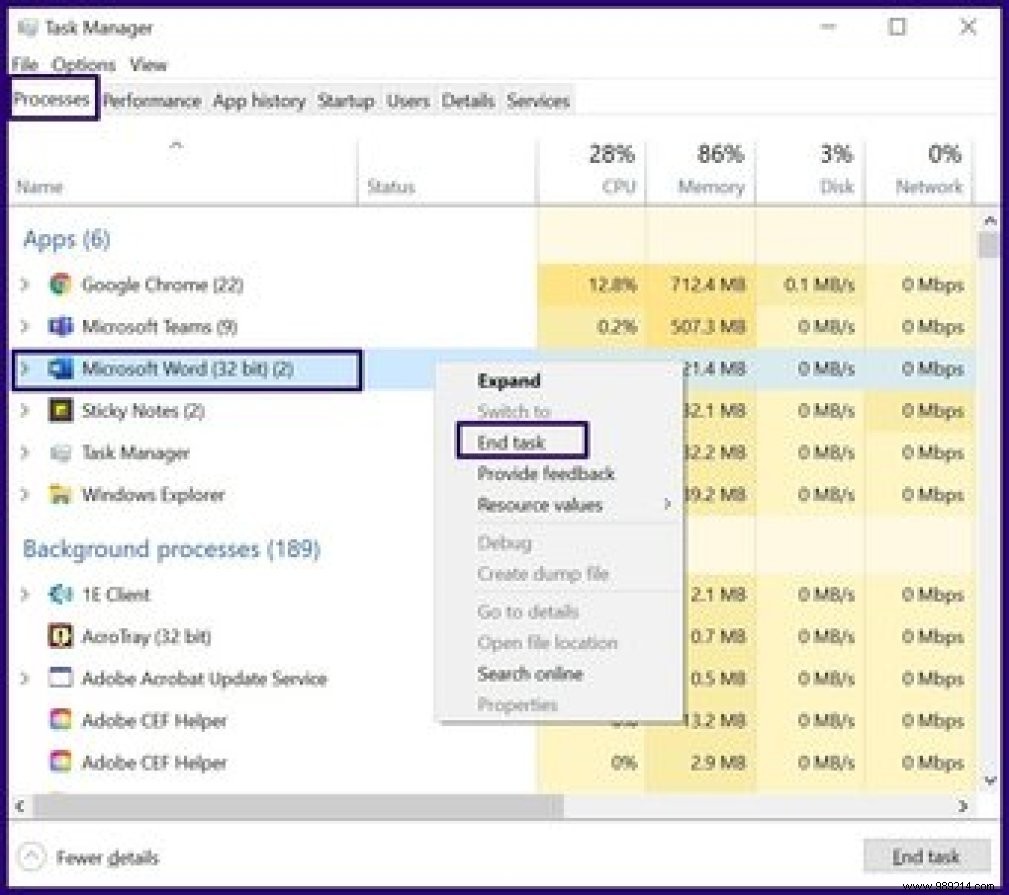
Task: Select the Windows Explorer row name
Action: click(153, 495)
